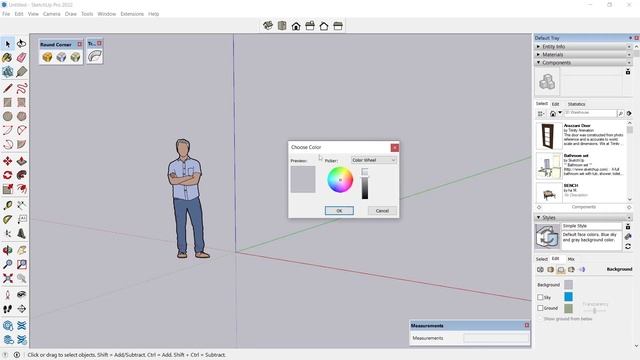Image resolution: width=640 pixels, height=360 pixels.
Task: Click the Simple Style name field
Action: (x=591, y=226)
